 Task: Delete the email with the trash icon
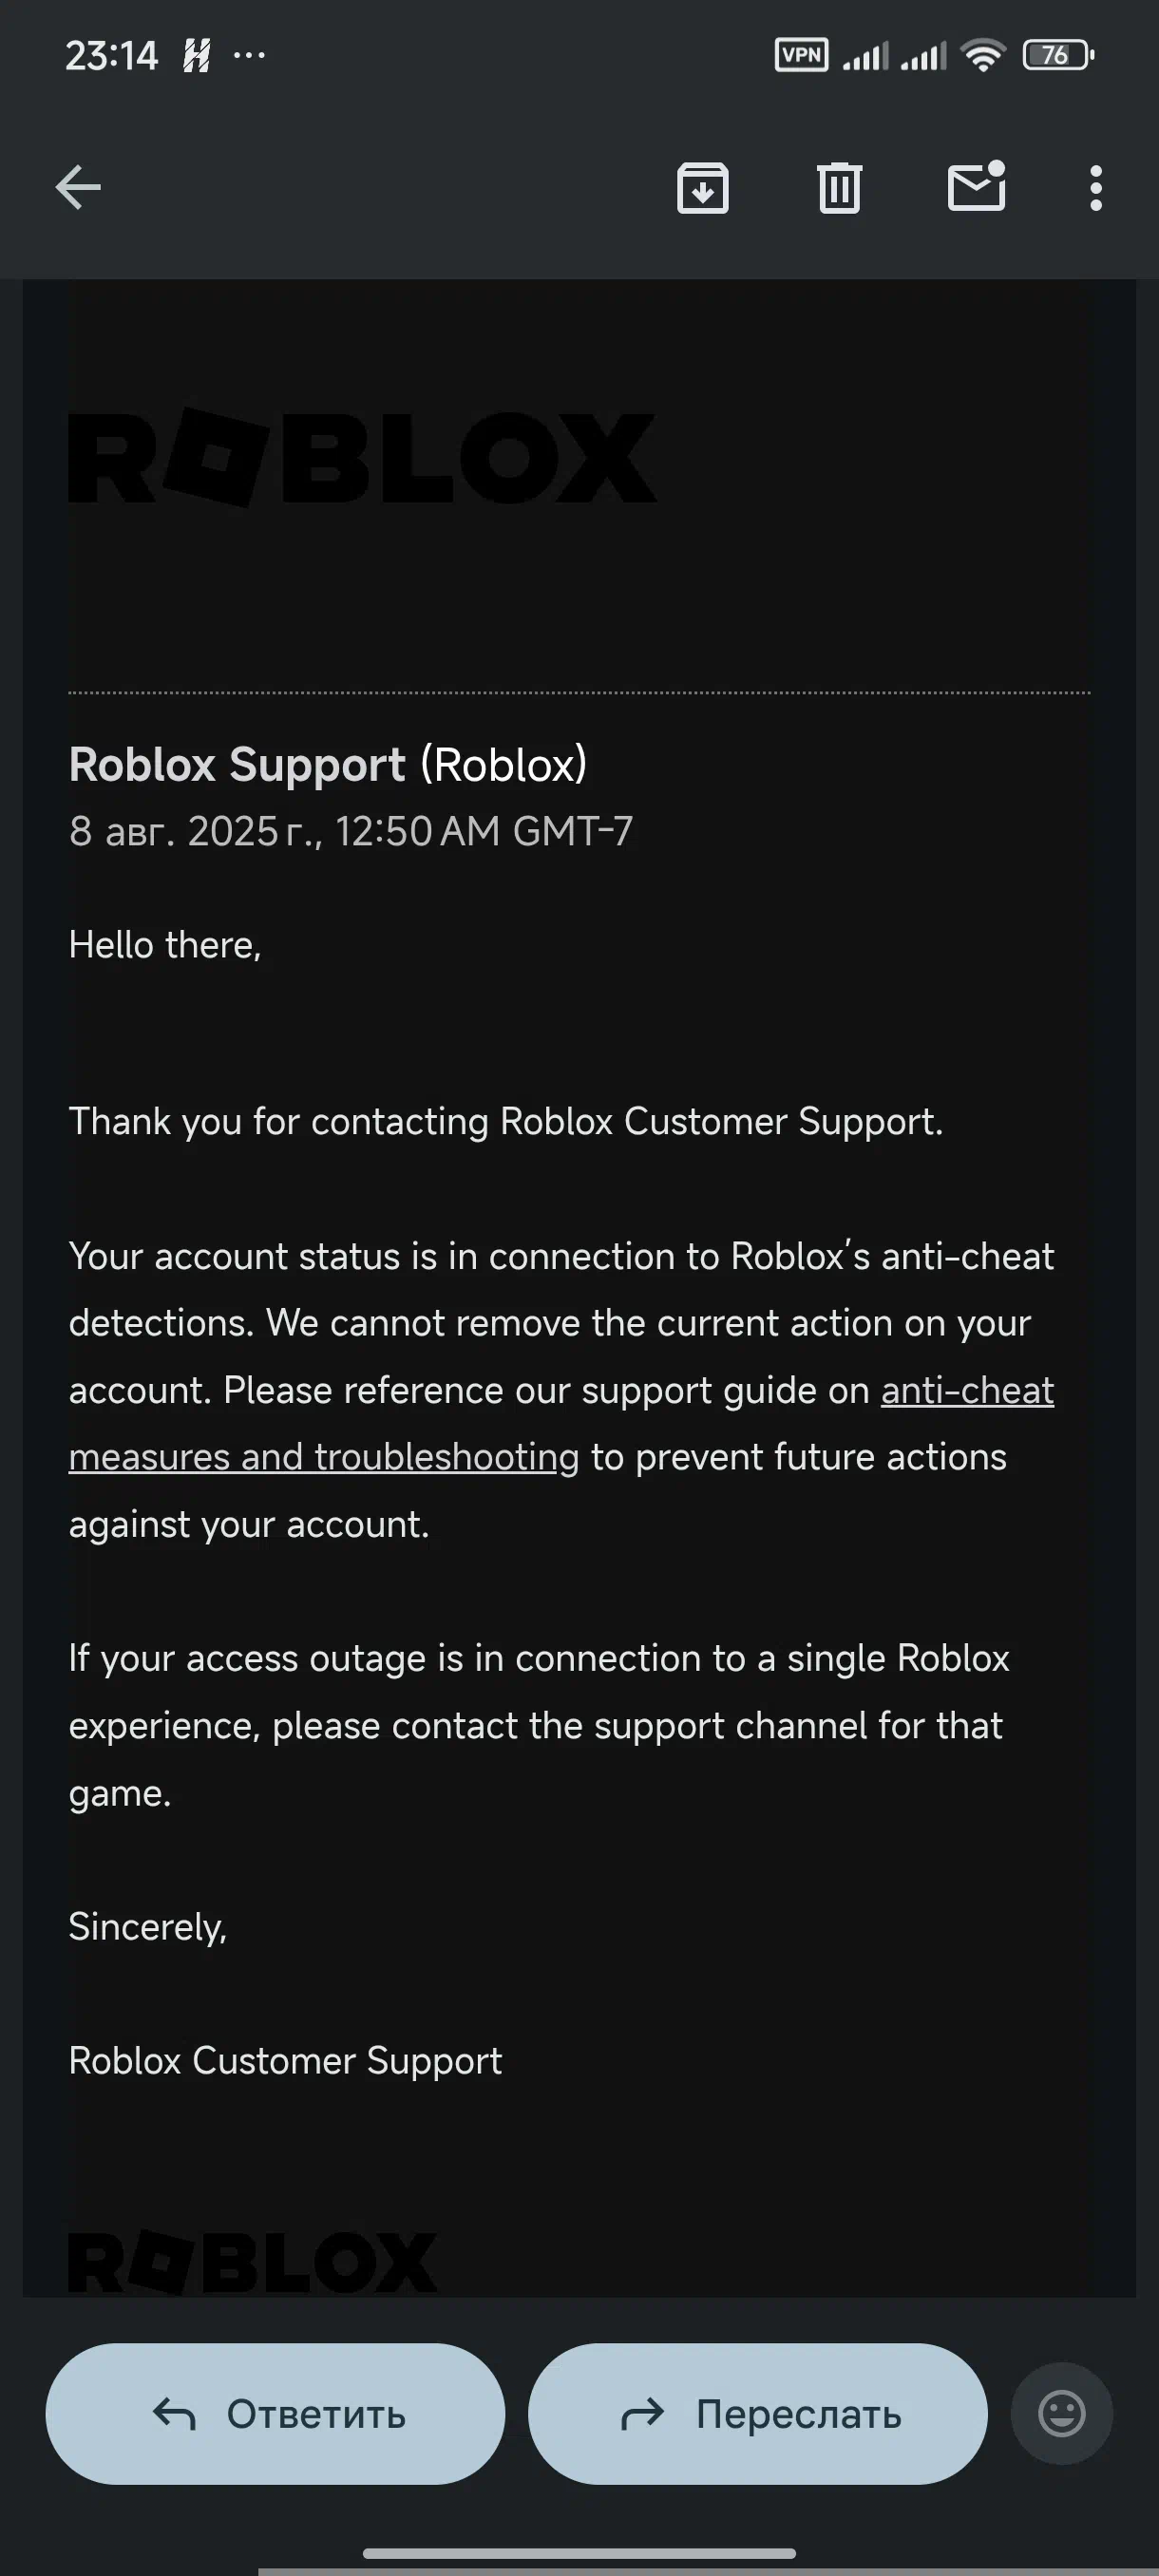pos(839,187)
